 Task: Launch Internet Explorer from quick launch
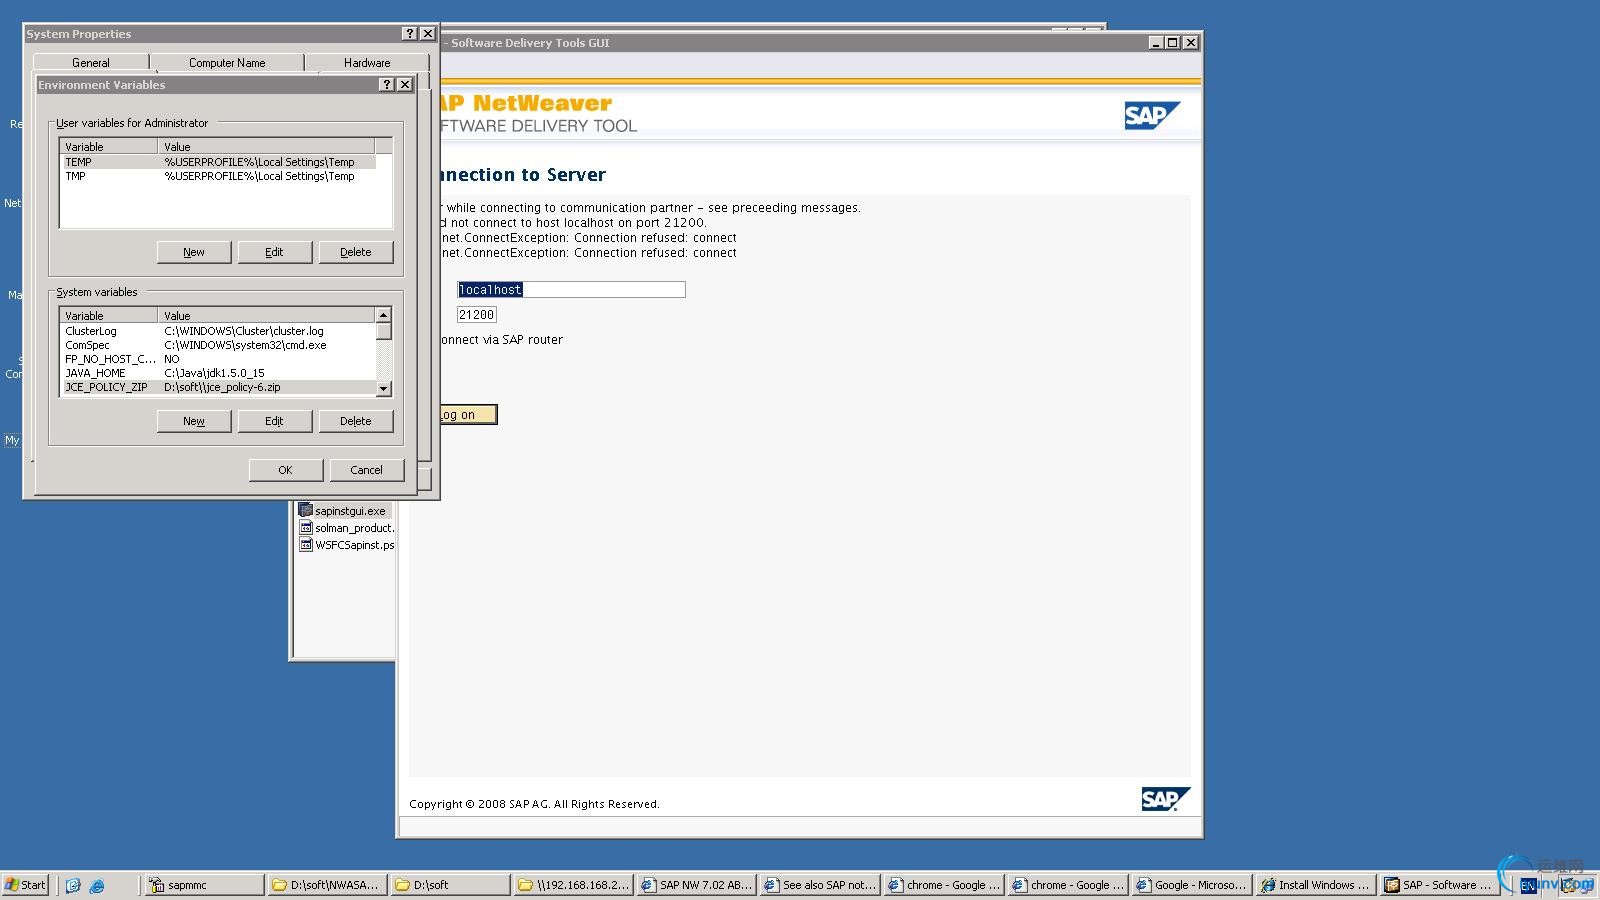(97, 885)
